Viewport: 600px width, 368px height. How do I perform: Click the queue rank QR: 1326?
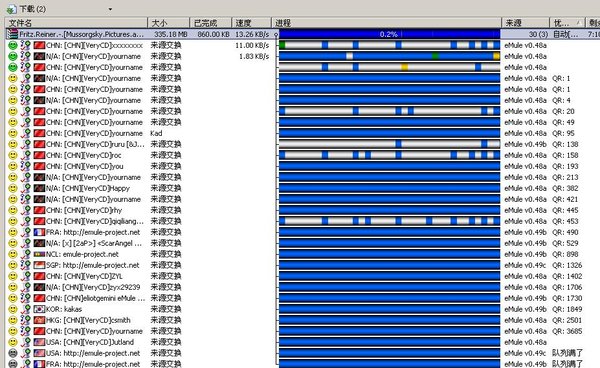pos(567,265)
